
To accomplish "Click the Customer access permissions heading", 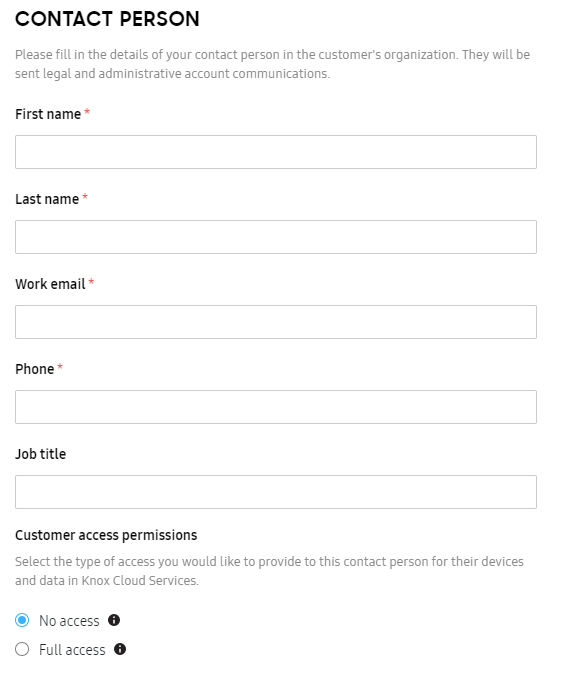I will (x=106, y=535).
